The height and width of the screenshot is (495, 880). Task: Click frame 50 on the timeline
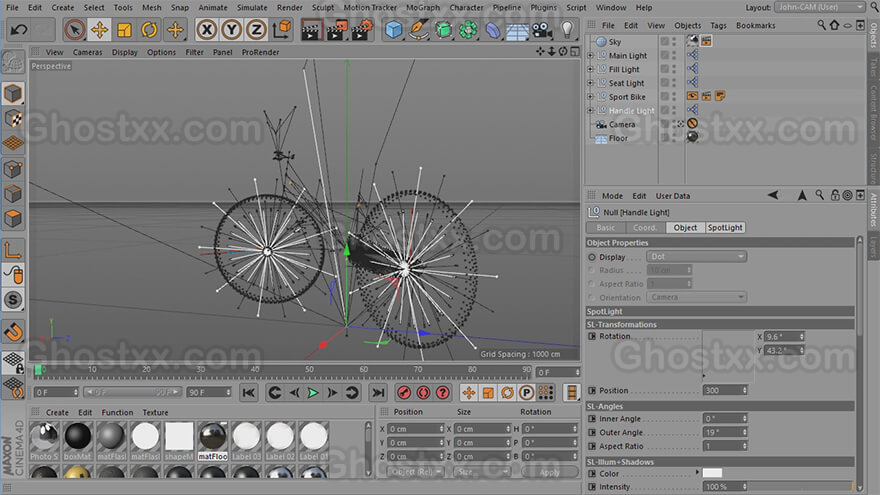click(x=309, y=370)
